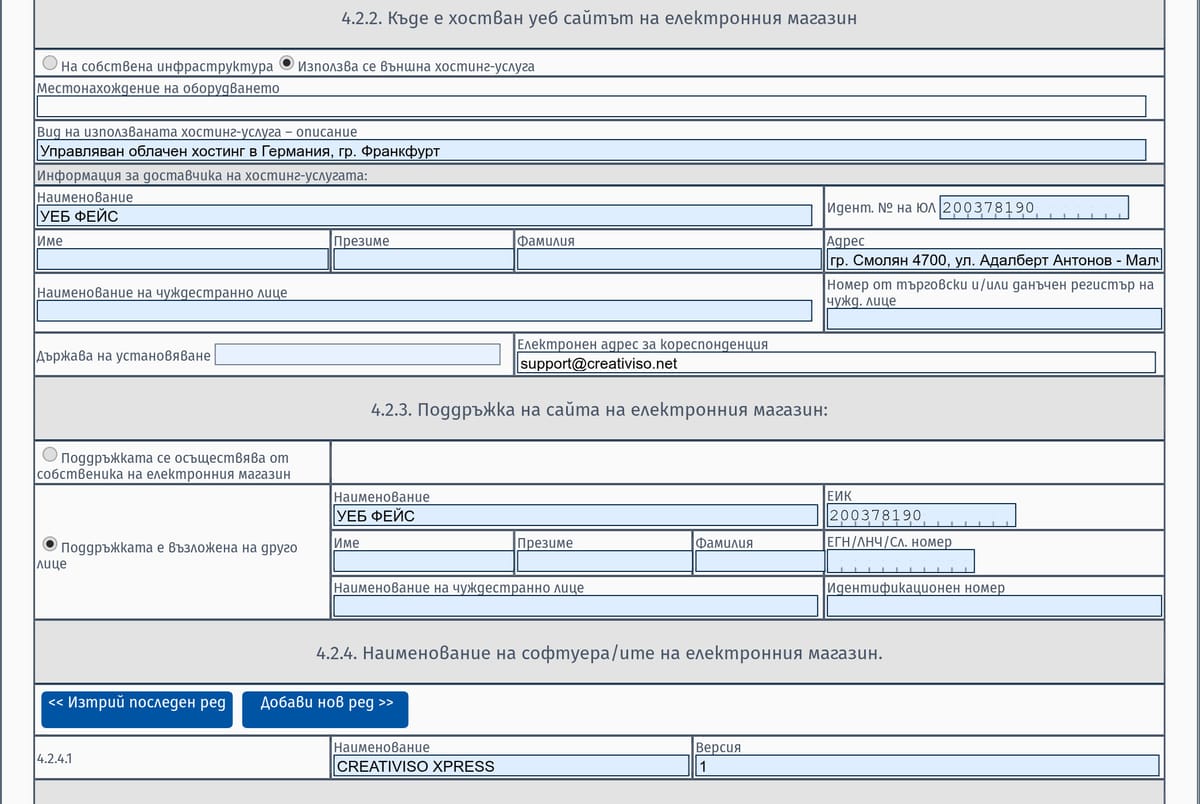Focus maintenance foreign entity name field
Viewport: 1200px width, 804px height.
tap(575, 606)
